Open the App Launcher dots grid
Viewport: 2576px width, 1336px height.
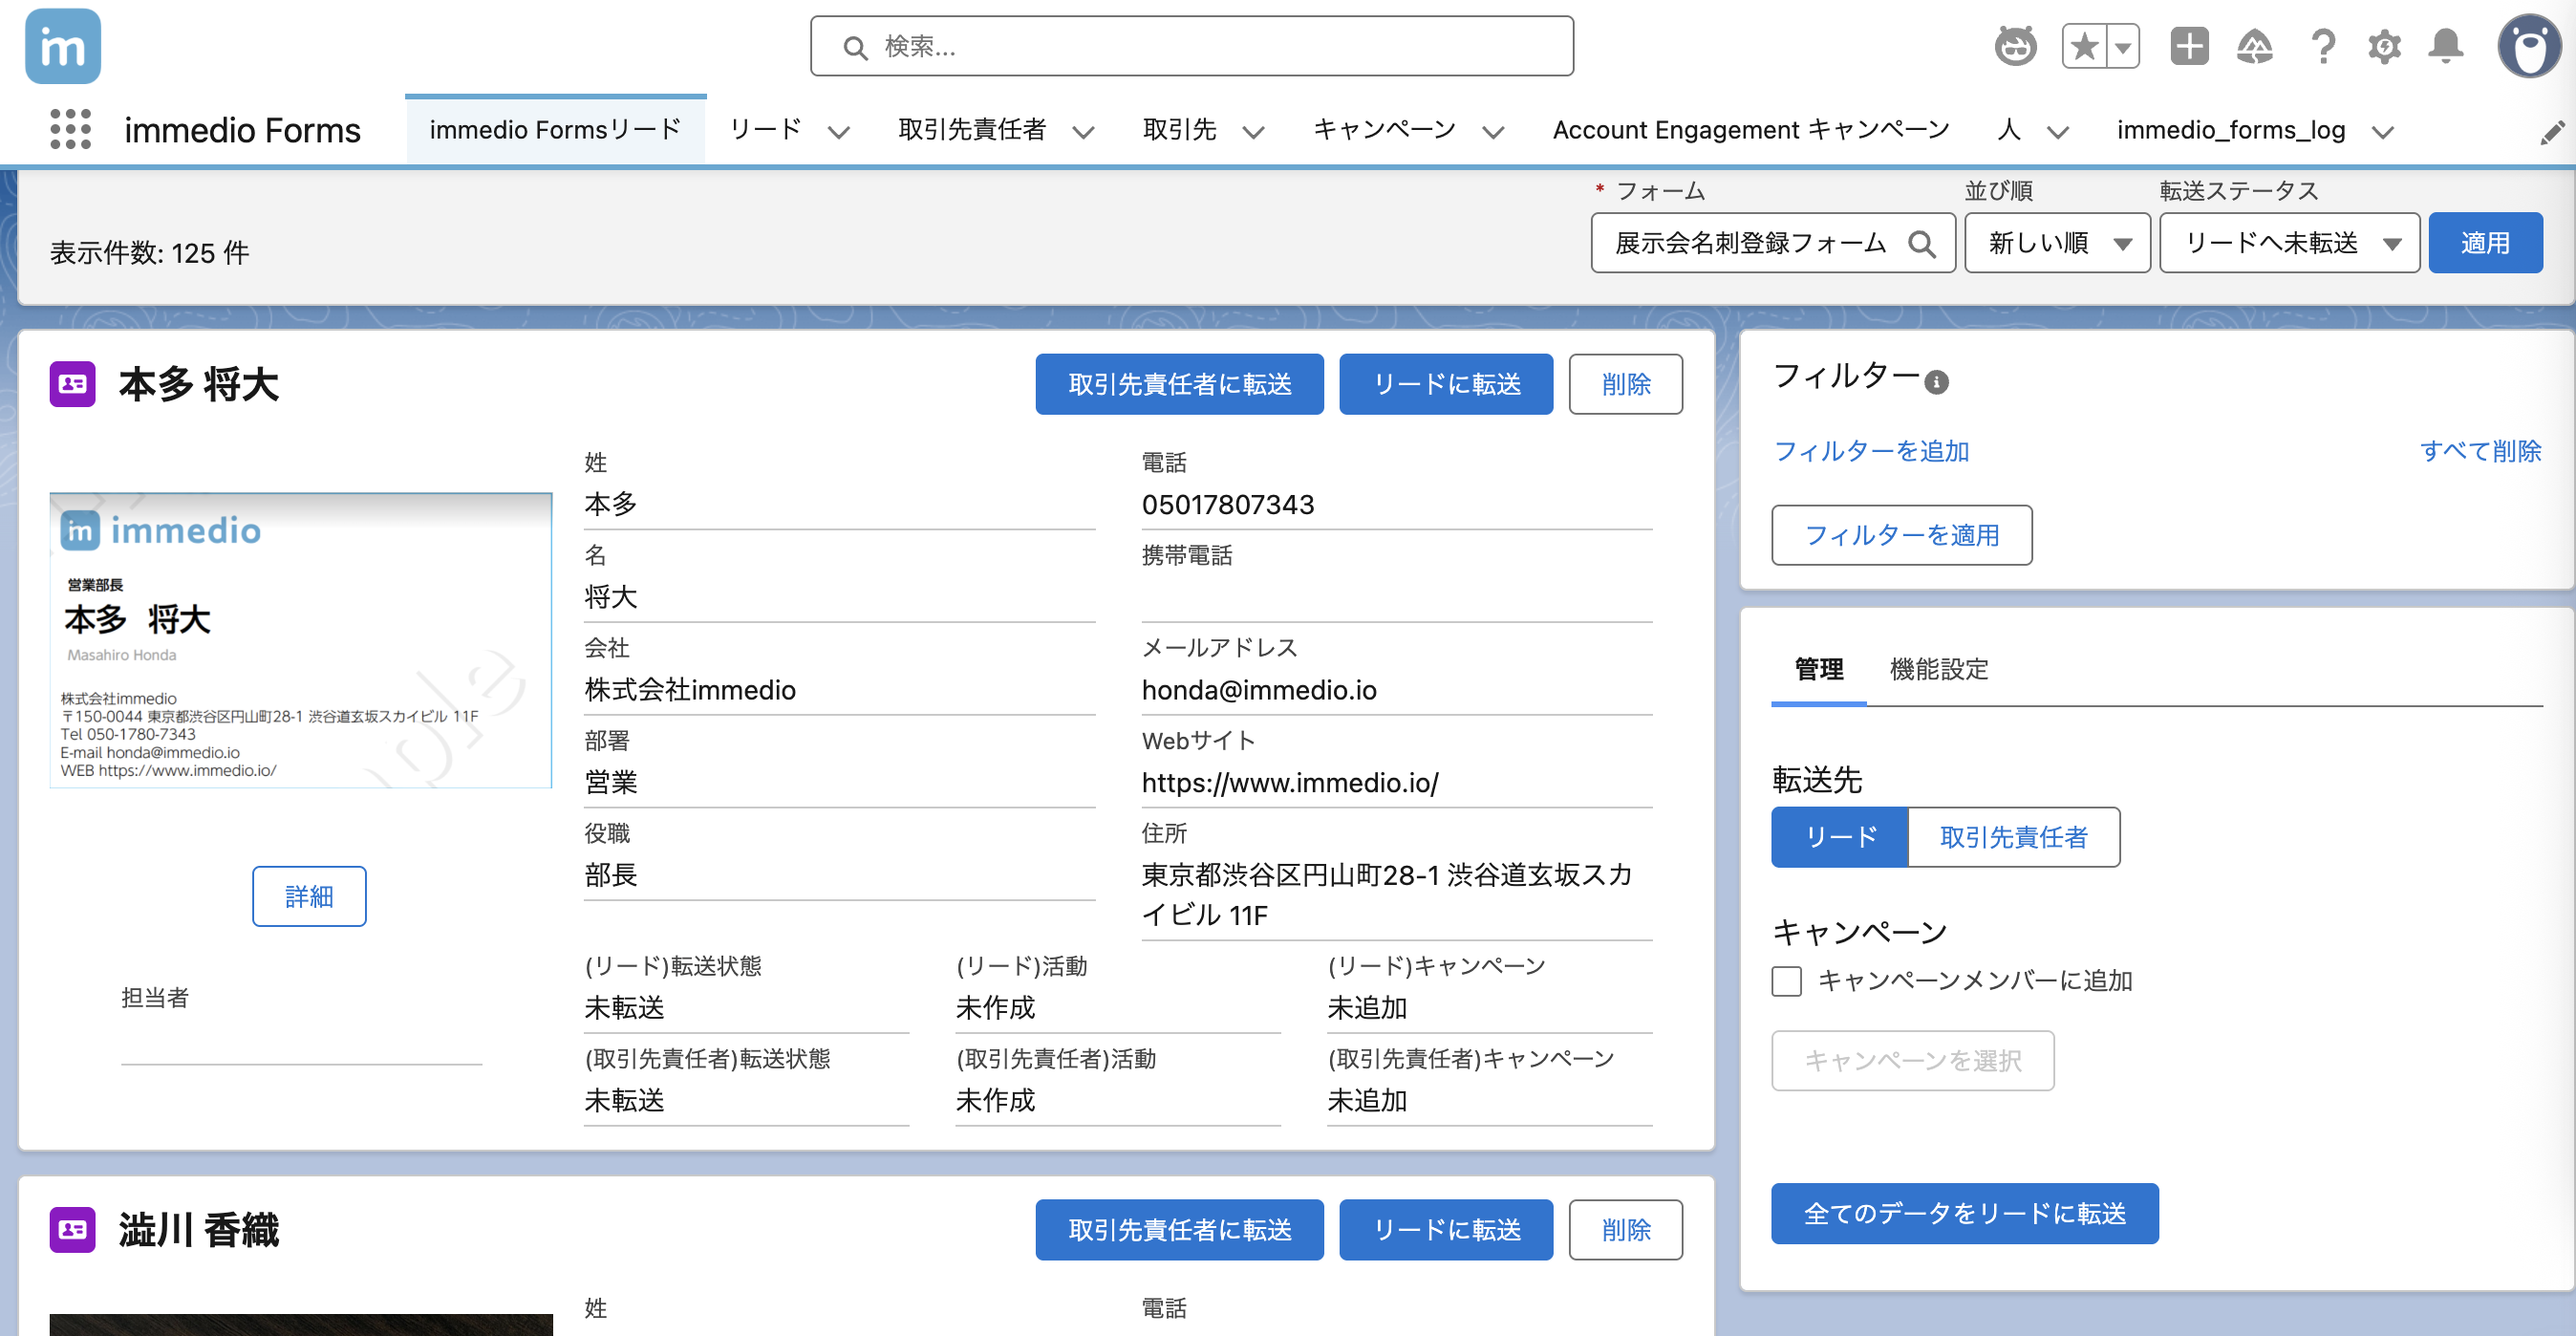tap(70, 130)
